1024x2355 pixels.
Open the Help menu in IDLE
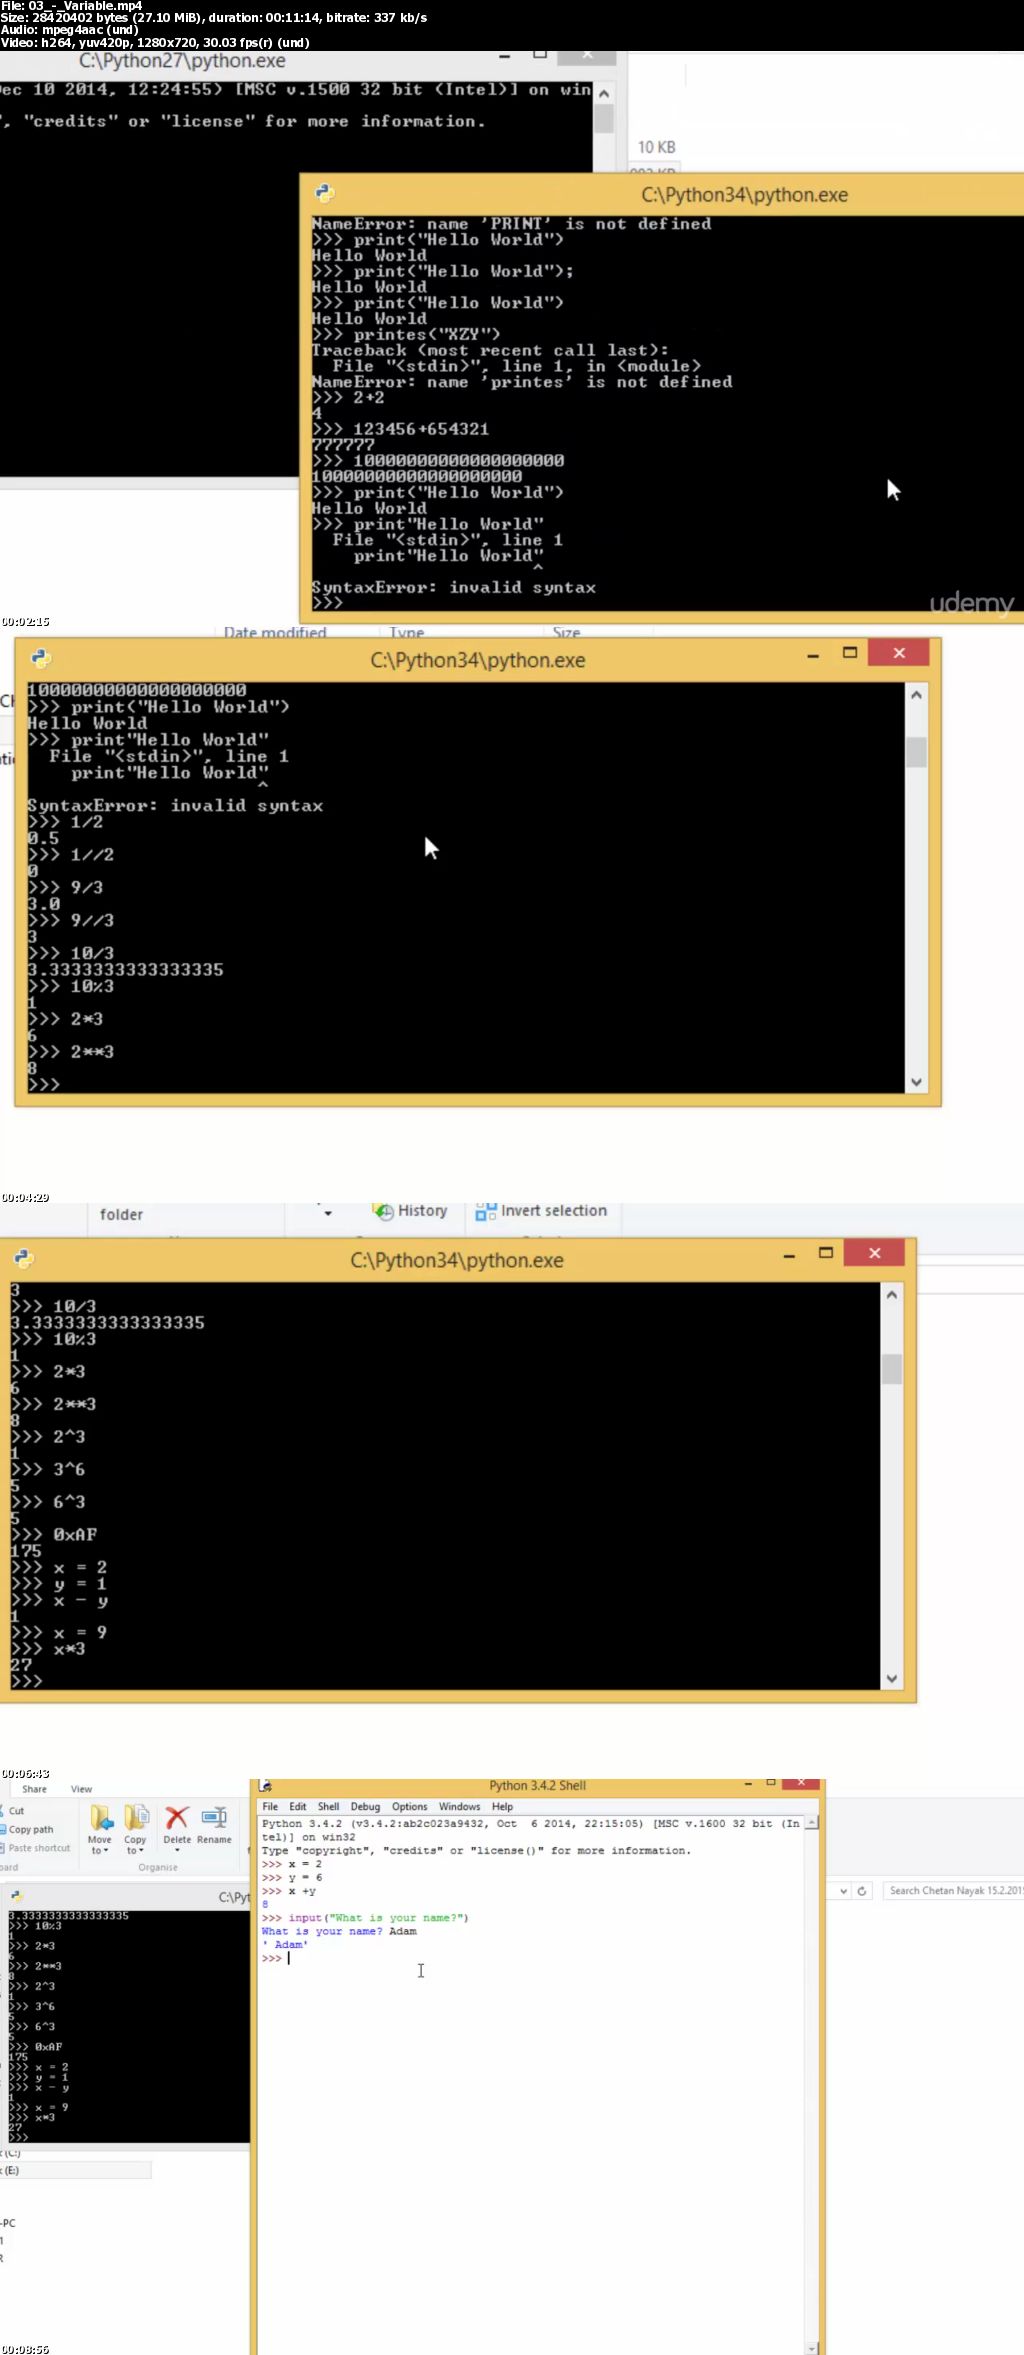coord(502,1807)
